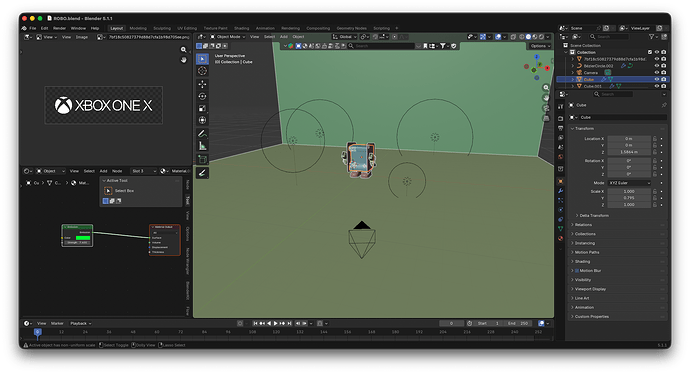Open the viewport Options dropdown
The height and width of the screenshot is (373, 690).
tap(540, 46)
